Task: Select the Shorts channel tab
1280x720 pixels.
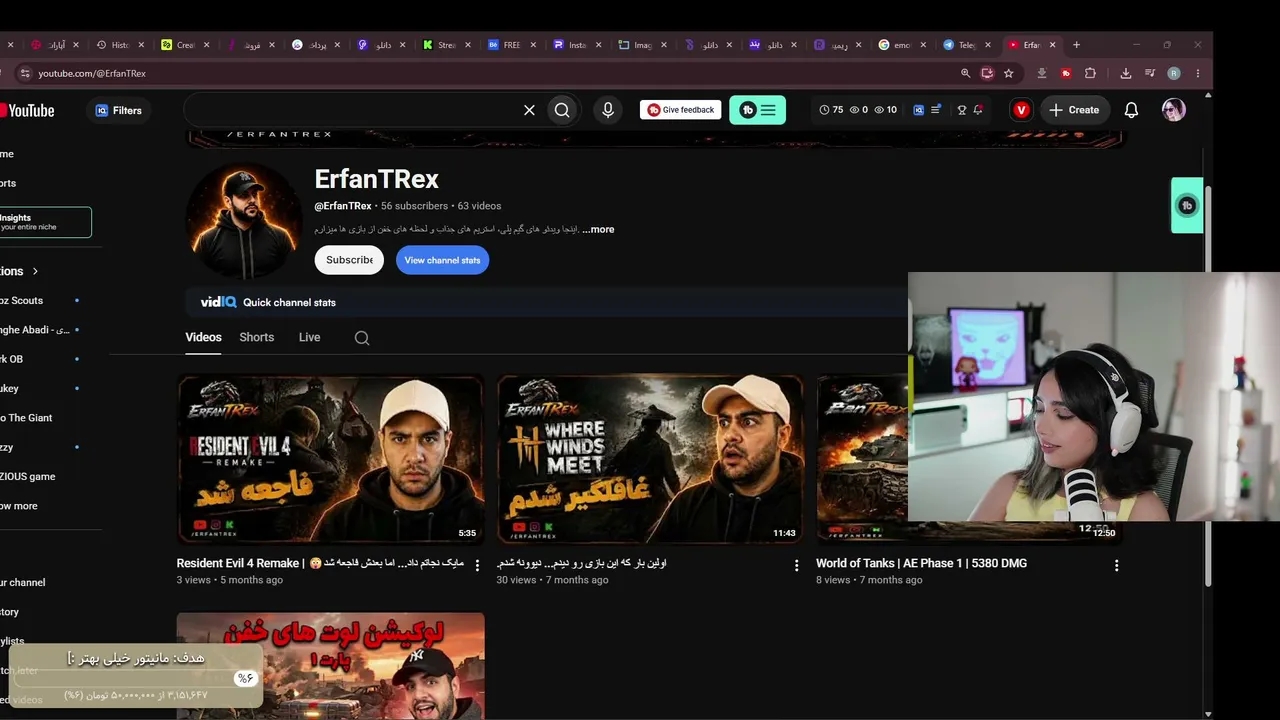Action: click(x=256, y=338)
